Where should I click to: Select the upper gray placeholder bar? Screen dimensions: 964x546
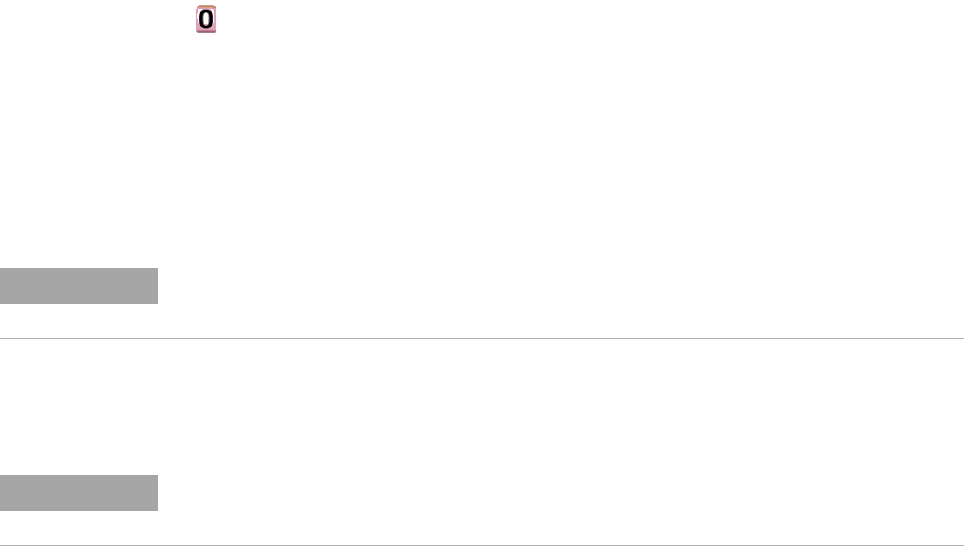[79, 286]
